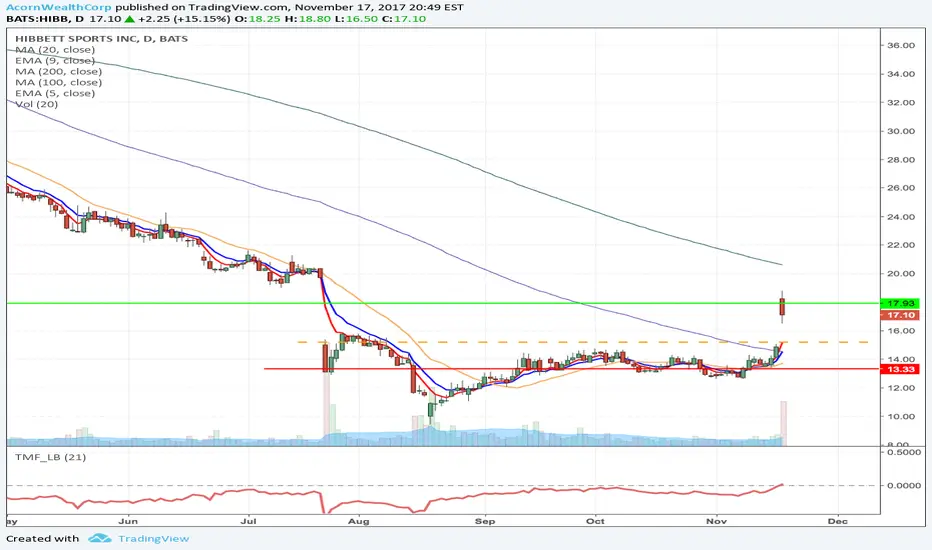The width and height of the screenshot is (932, 550).
Task: Click the Aug date axis label
Action: click(358, 521)
